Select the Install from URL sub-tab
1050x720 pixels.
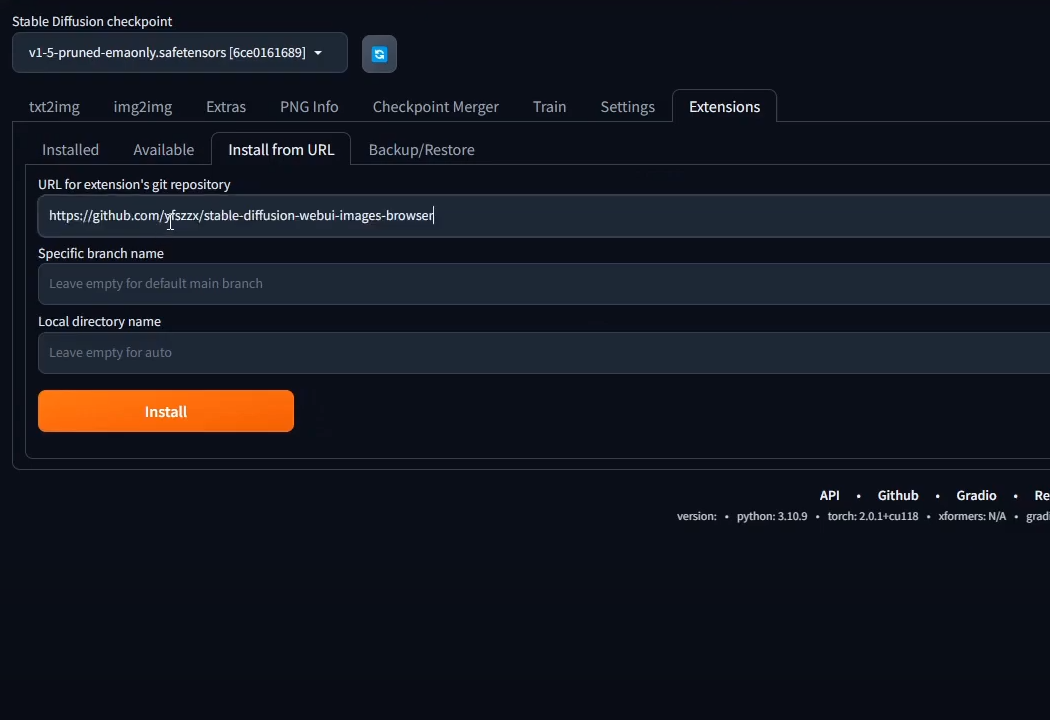coord(281,150)
